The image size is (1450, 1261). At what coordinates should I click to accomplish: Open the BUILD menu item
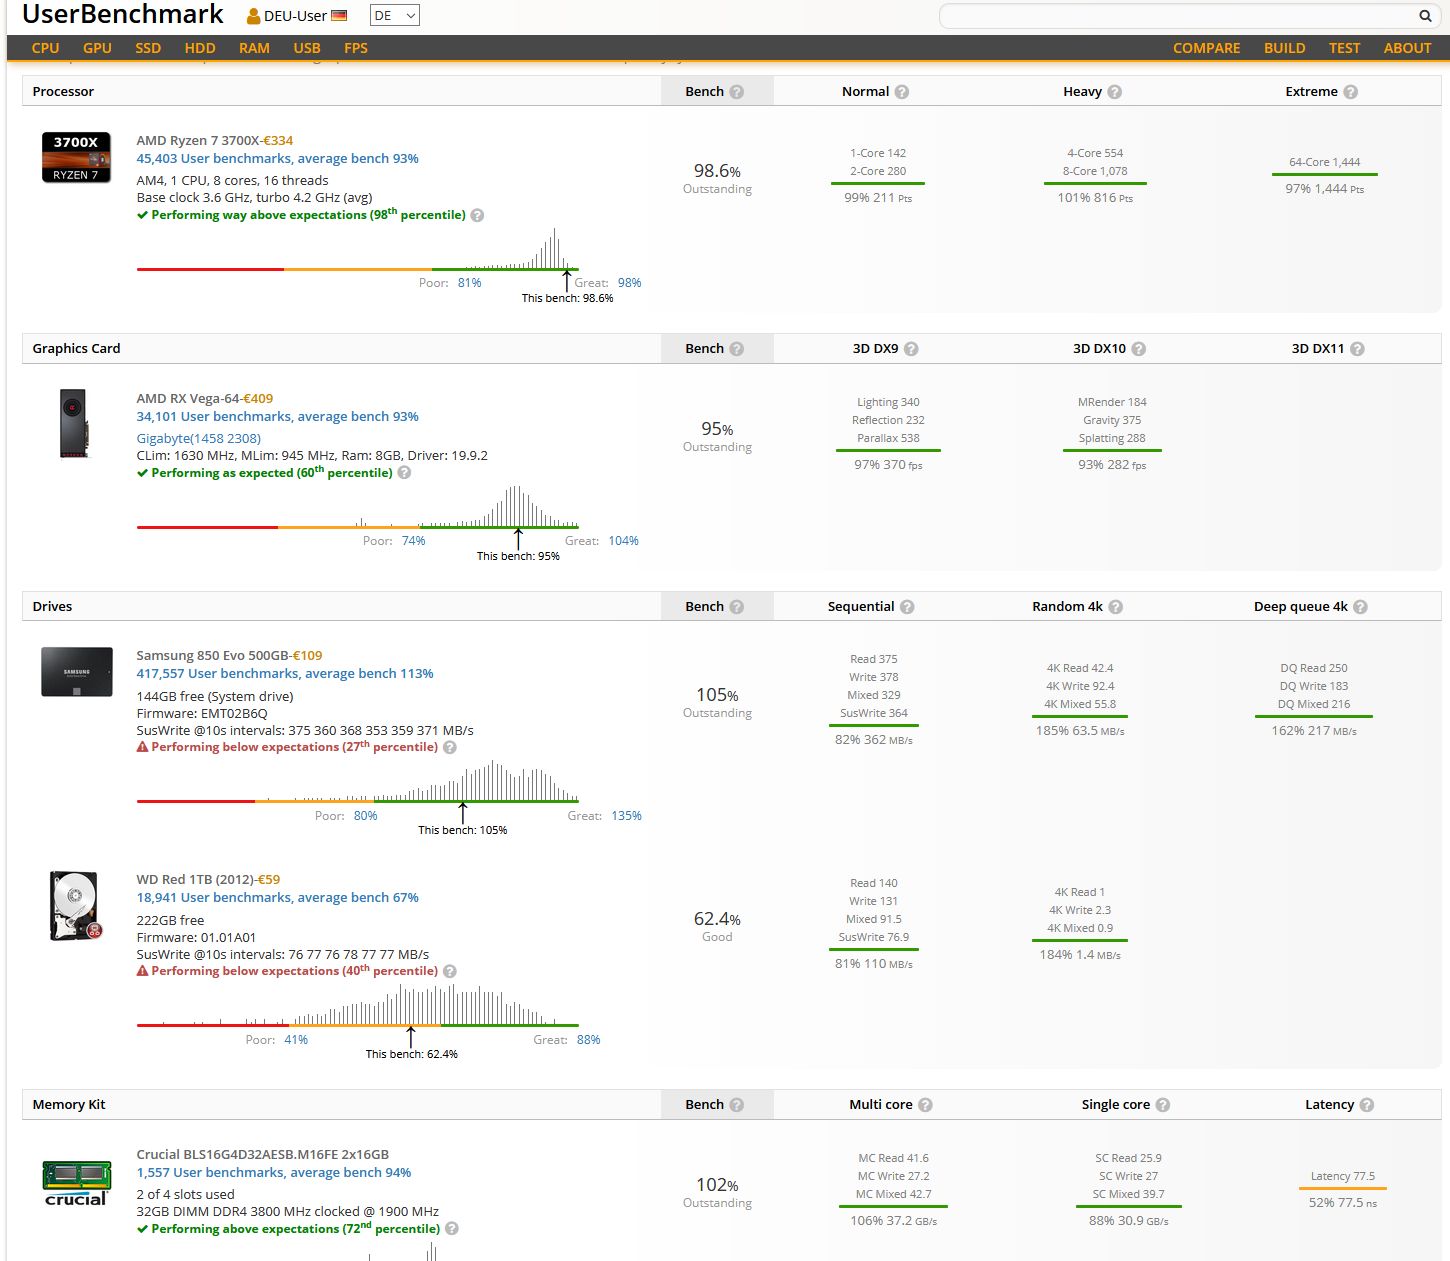(1284, 48)
